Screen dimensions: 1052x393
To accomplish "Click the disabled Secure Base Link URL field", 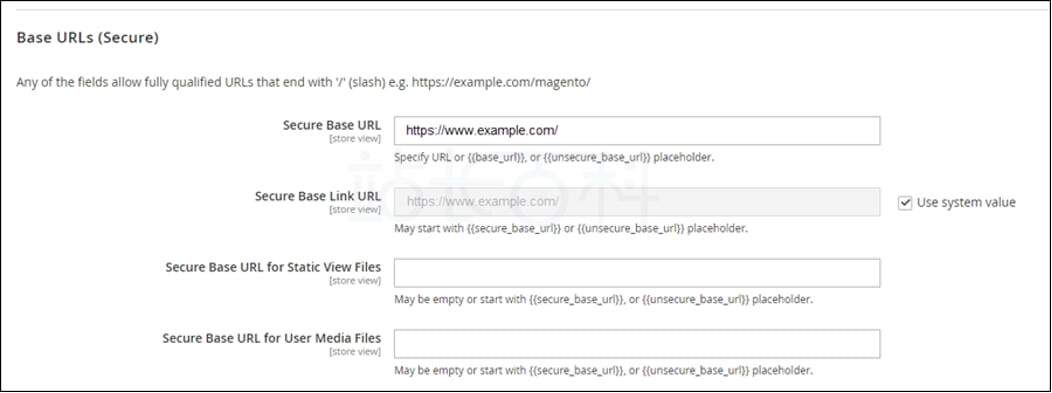I will pos(637,202).
